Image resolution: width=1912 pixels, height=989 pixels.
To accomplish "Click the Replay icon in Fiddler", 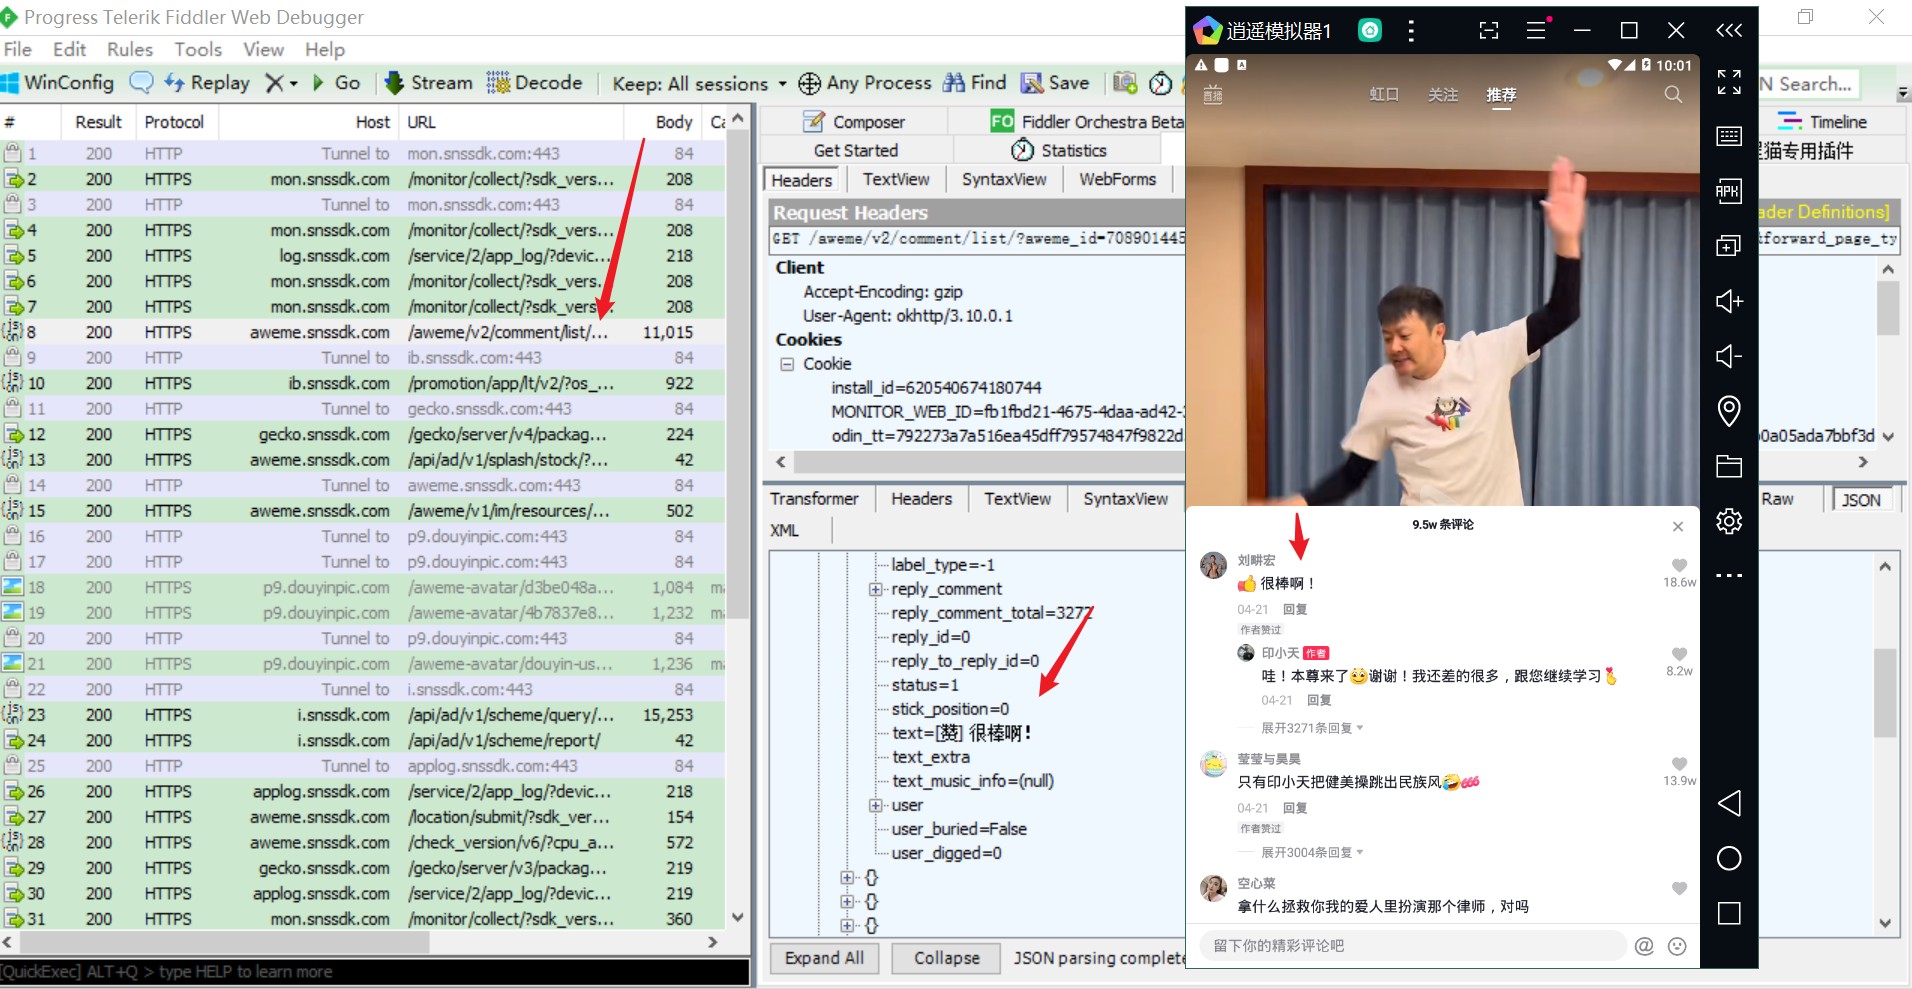I will coord(207,83).
